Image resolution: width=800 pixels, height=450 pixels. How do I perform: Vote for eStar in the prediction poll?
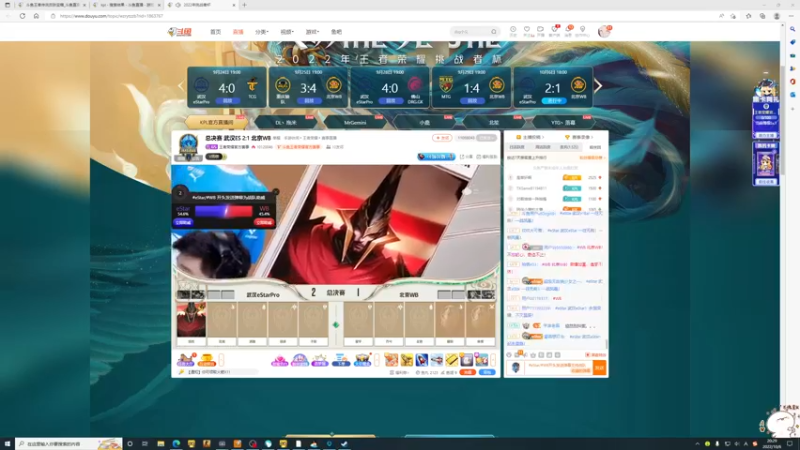(x=183, y=222)
